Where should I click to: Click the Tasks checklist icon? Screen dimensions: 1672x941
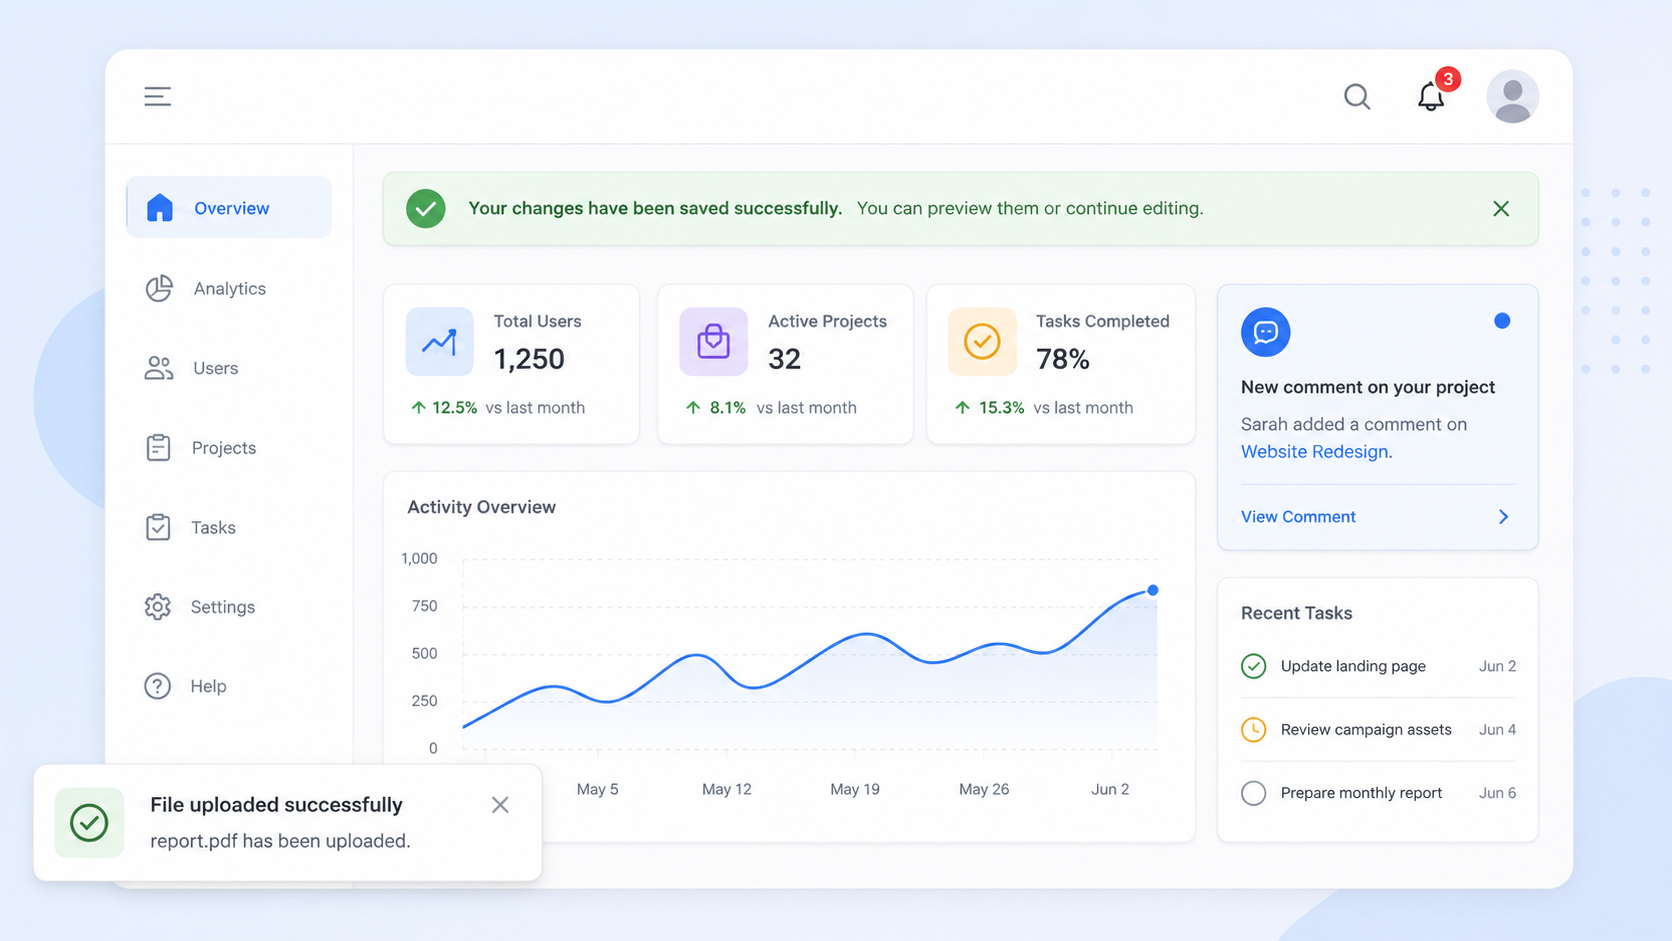point(158,527)
